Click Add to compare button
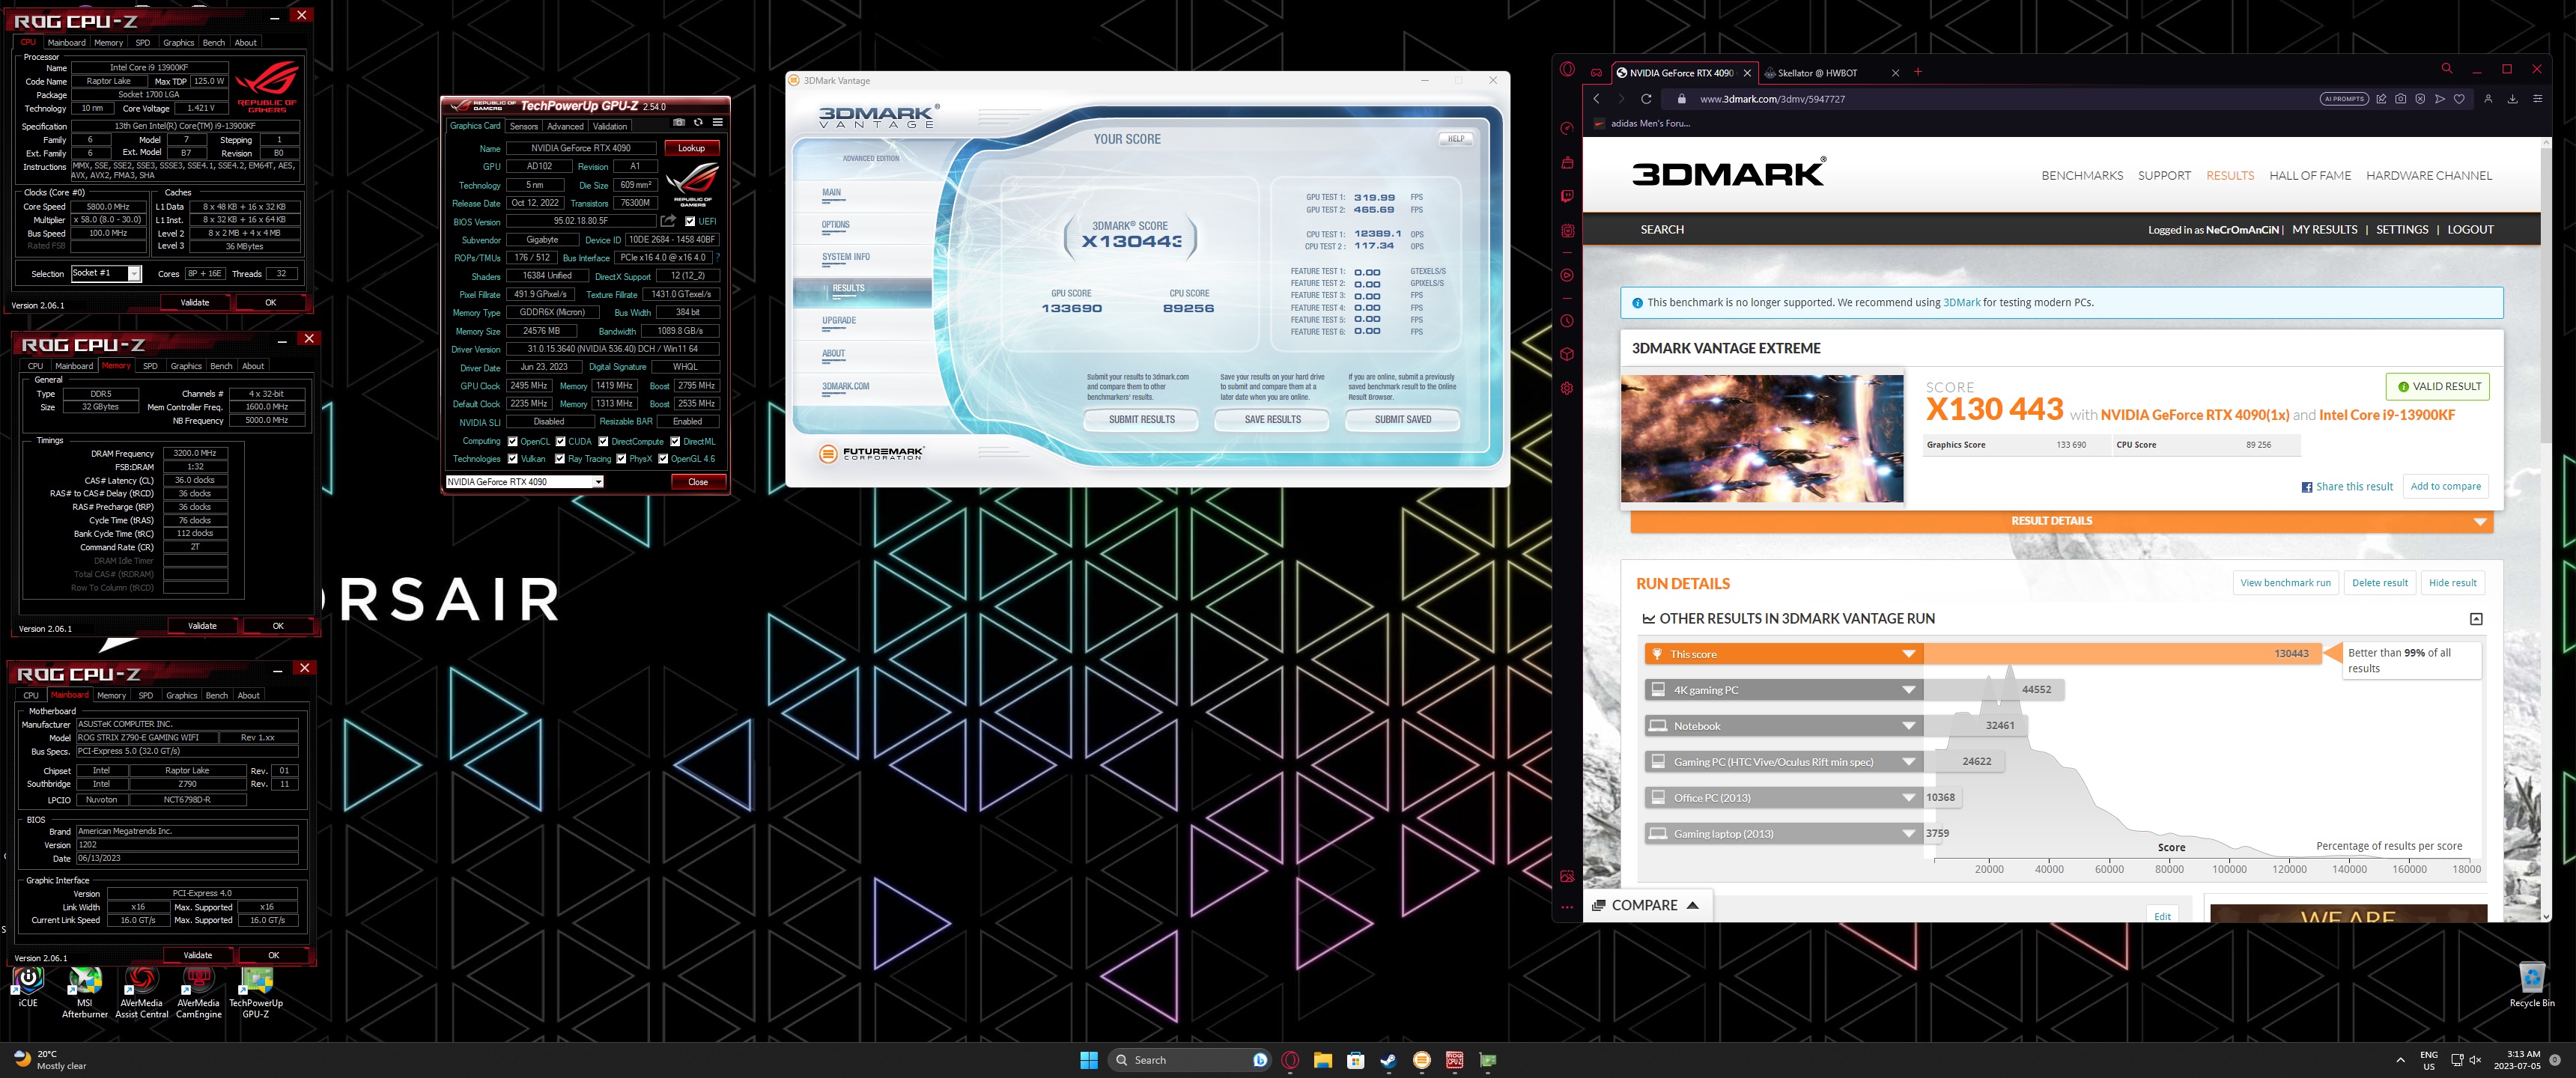2576x1078 pixels. coord(2445,486)
